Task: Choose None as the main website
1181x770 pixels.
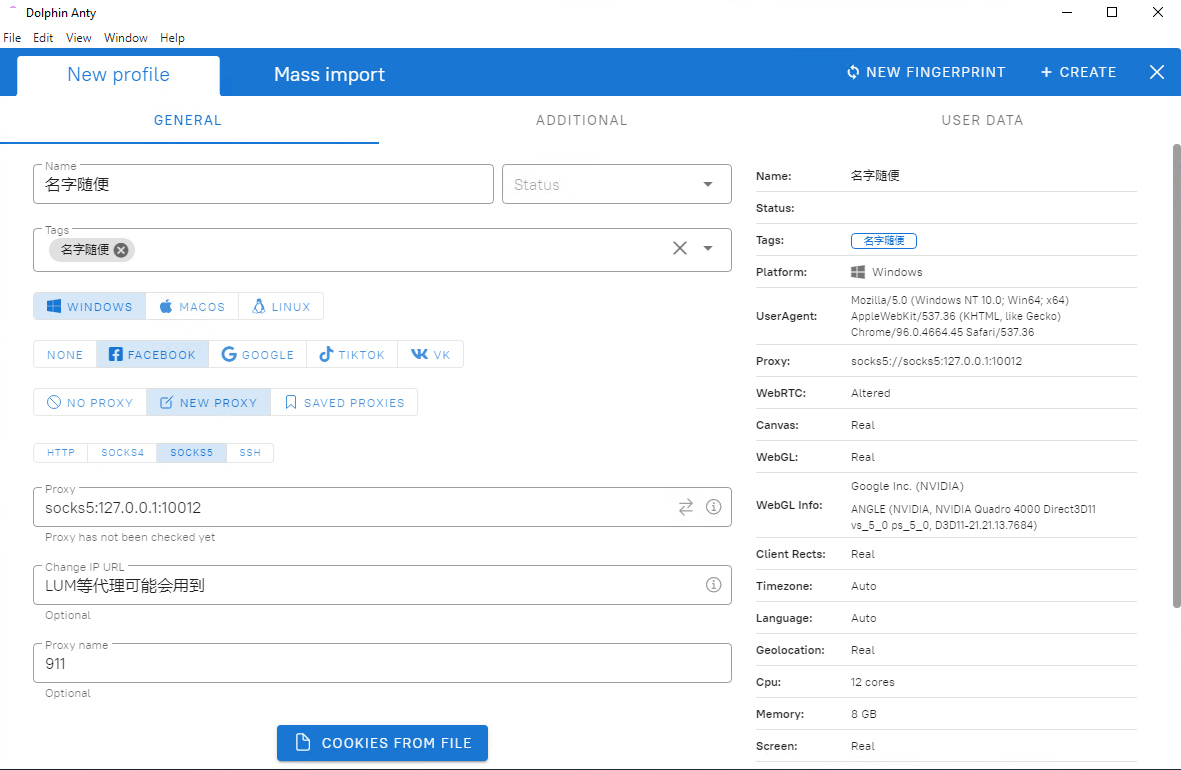Action: 65,355
